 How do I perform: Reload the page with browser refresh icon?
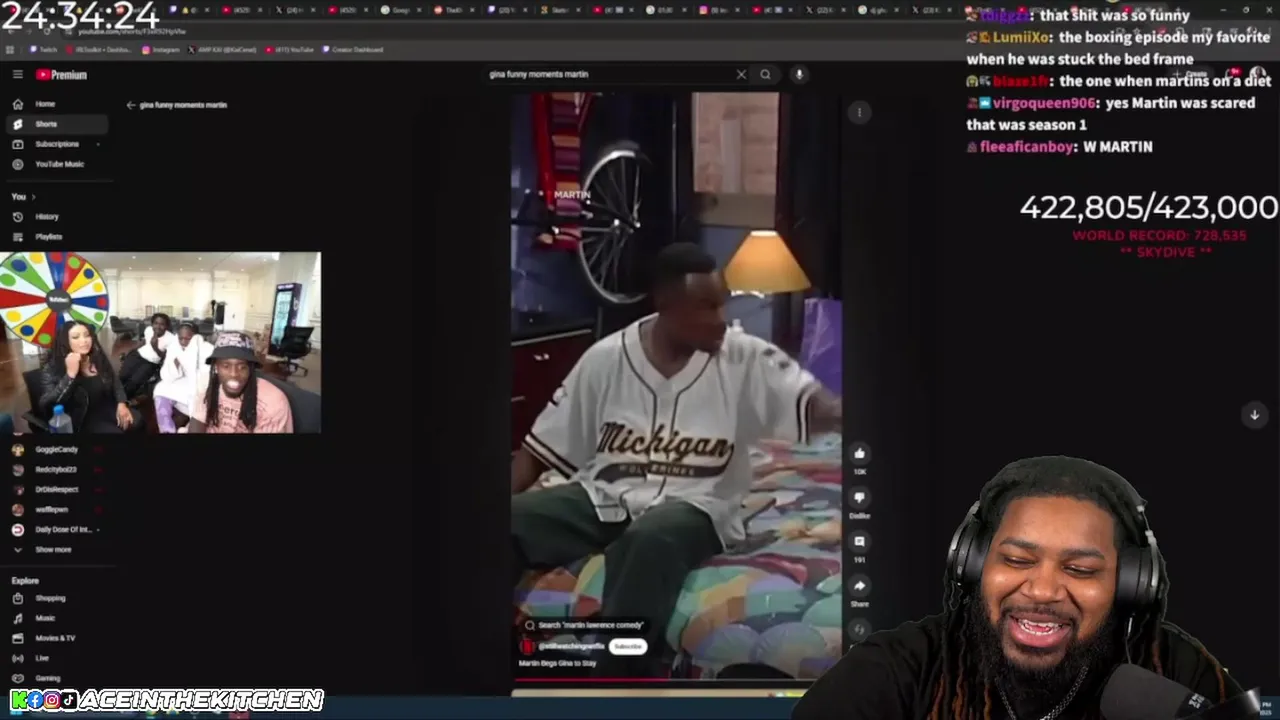click(48, 31)
